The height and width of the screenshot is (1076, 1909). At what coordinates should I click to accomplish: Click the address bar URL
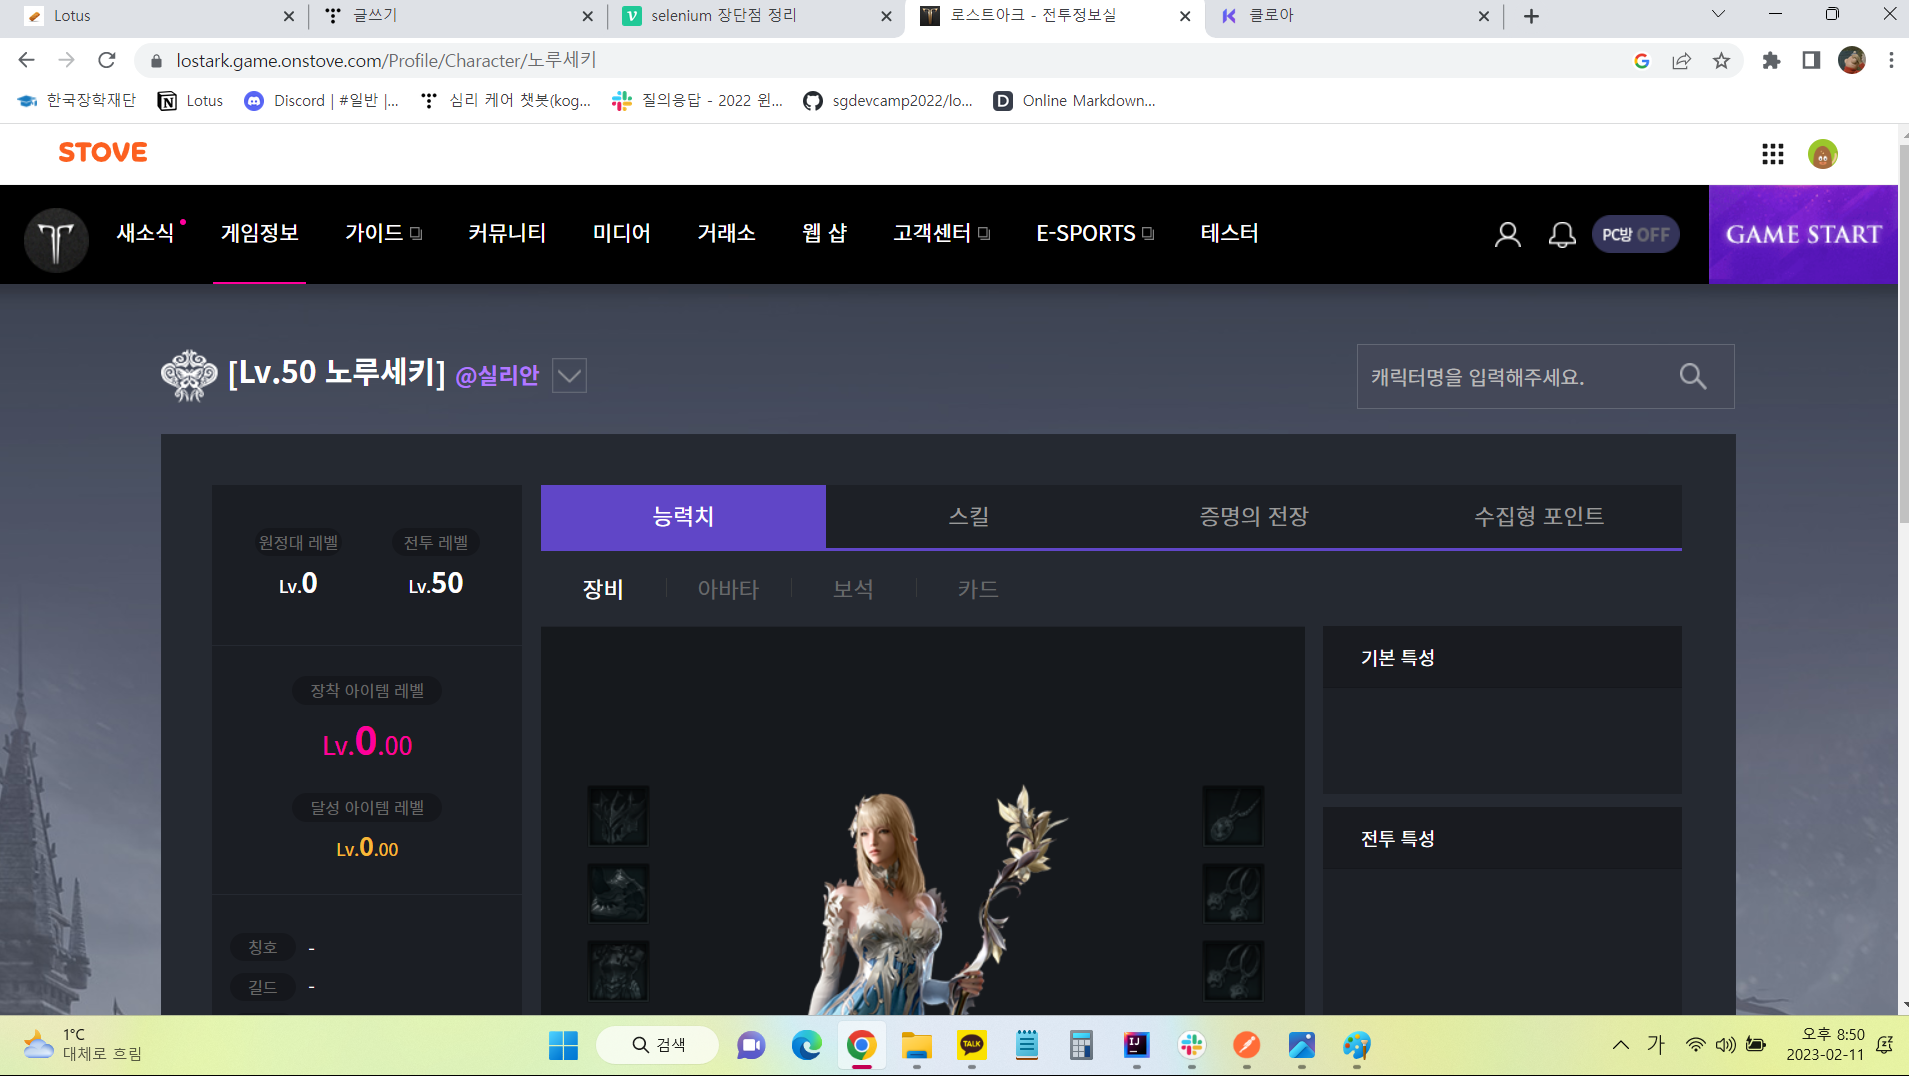(x=386, y=60)
